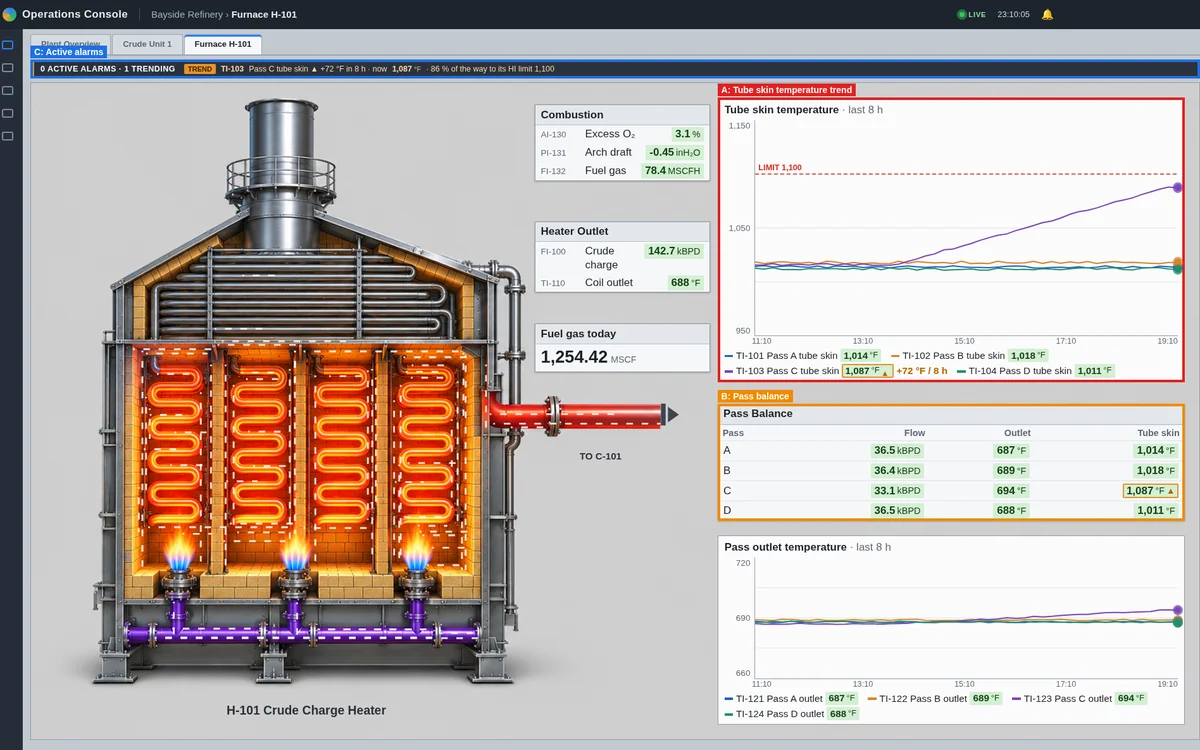Click Pass B tube skin 1,018 °F cell
Image resolution: width=1200 pixels, height=750 pixels.
(x=1156, y=470)
